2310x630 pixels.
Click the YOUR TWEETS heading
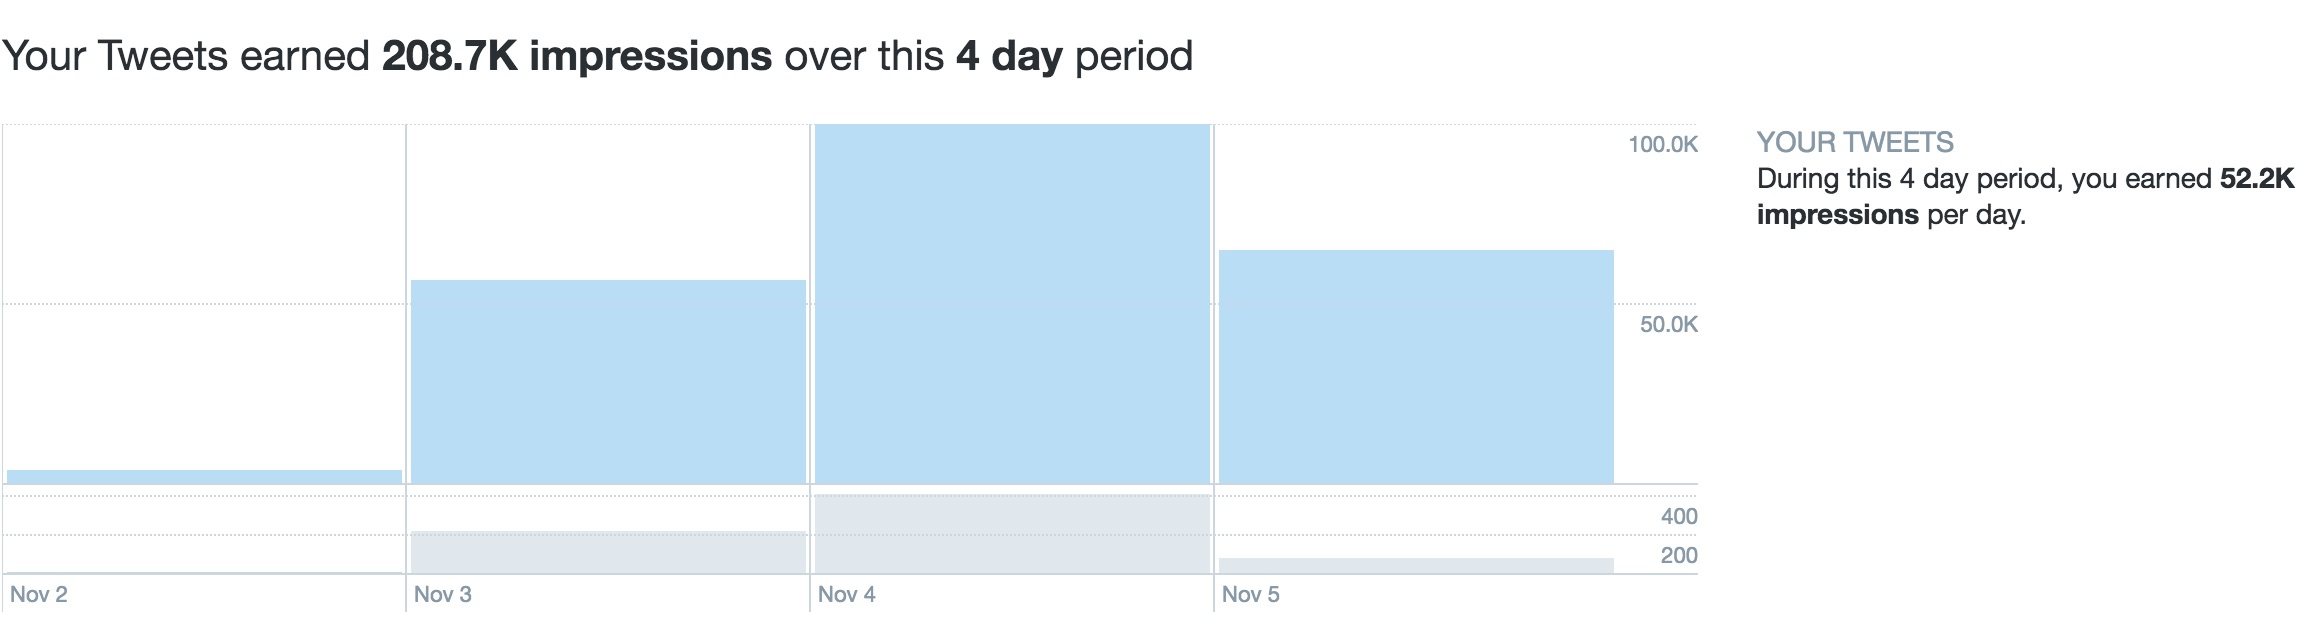coord(1855,143)
